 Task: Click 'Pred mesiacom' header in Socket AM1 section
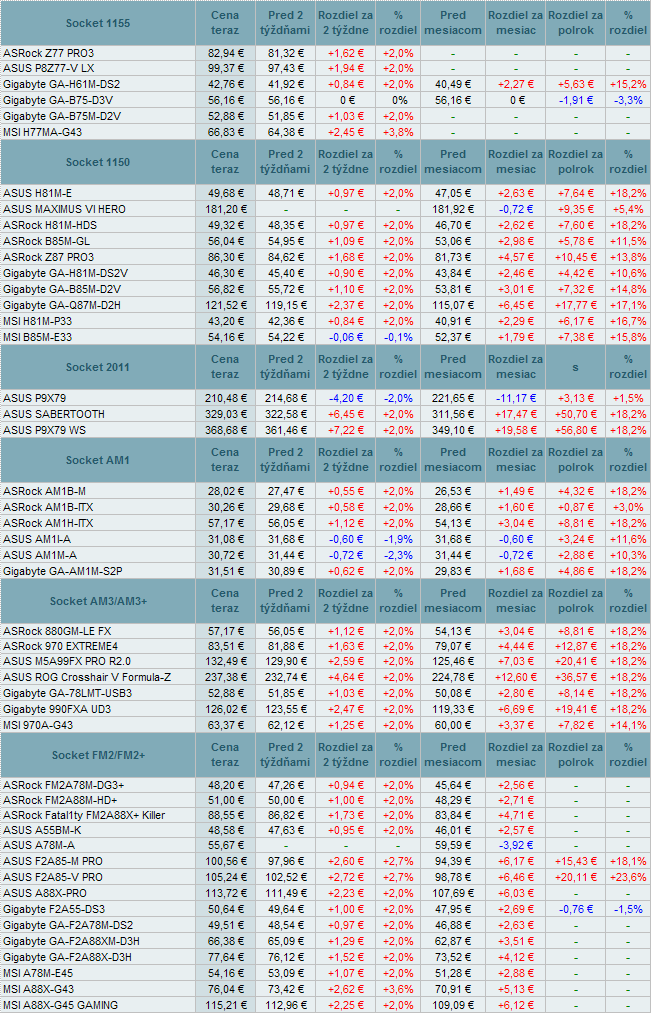(x=453, y=460)
